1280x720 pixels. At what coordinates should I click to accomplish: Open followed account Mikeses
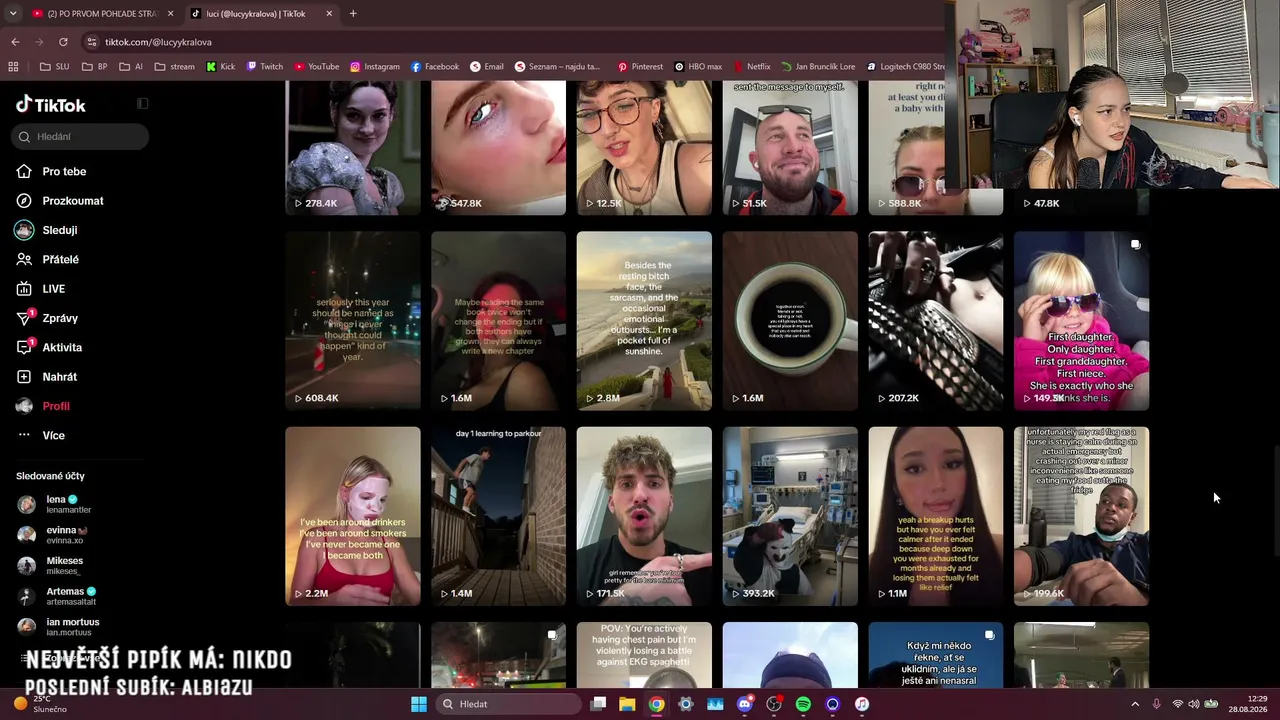[x=50, y=566]
